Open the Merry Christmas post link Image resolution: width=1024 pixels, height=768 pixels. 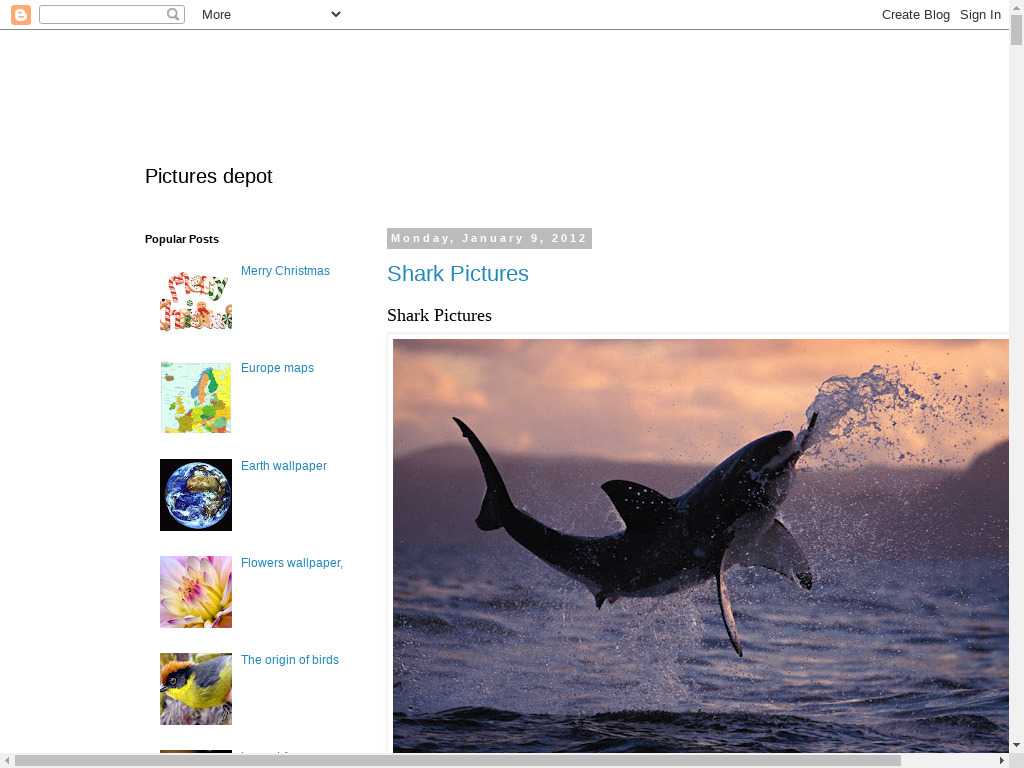coord(285,271)
